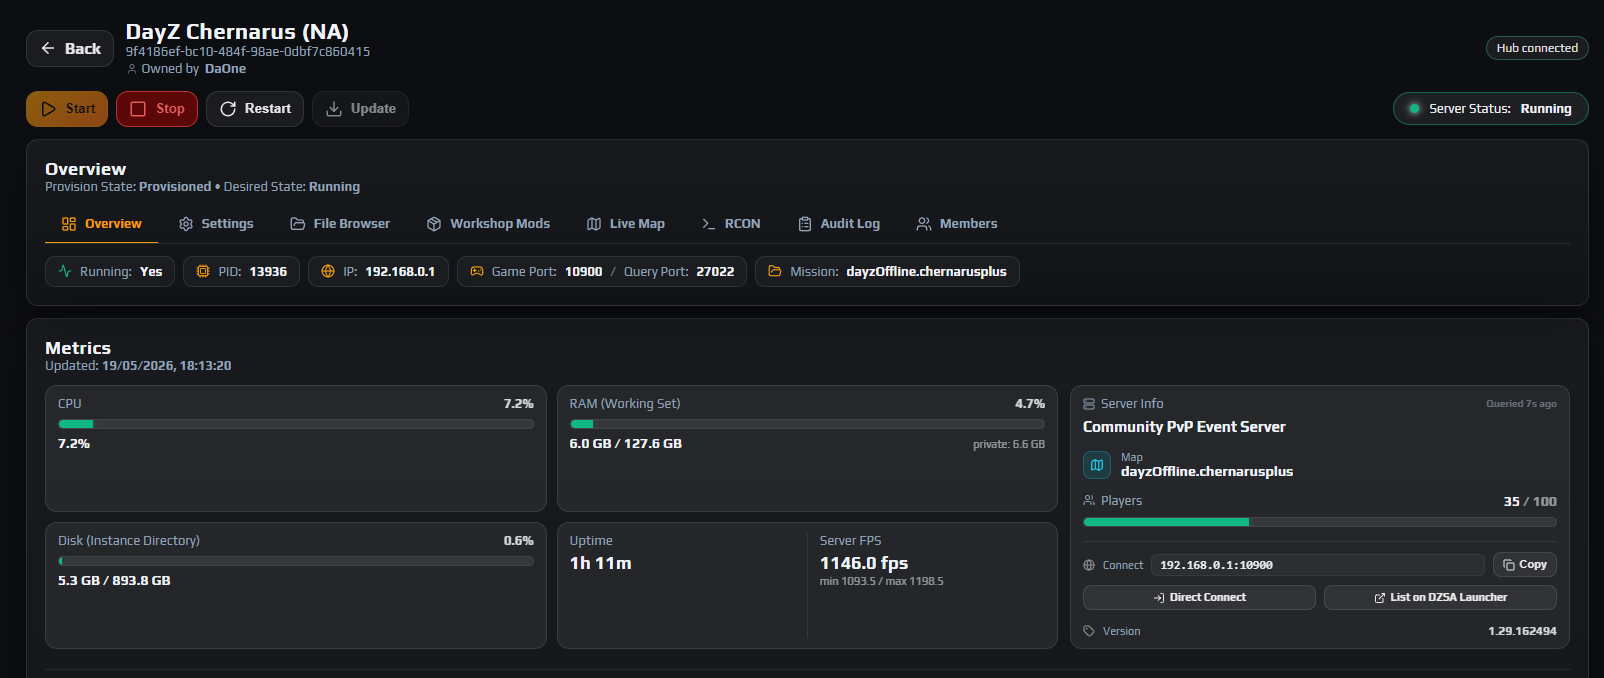Screen dimensions: 1604x678
Task: Open the Audit Log tab
Action: tap(839, 224)
